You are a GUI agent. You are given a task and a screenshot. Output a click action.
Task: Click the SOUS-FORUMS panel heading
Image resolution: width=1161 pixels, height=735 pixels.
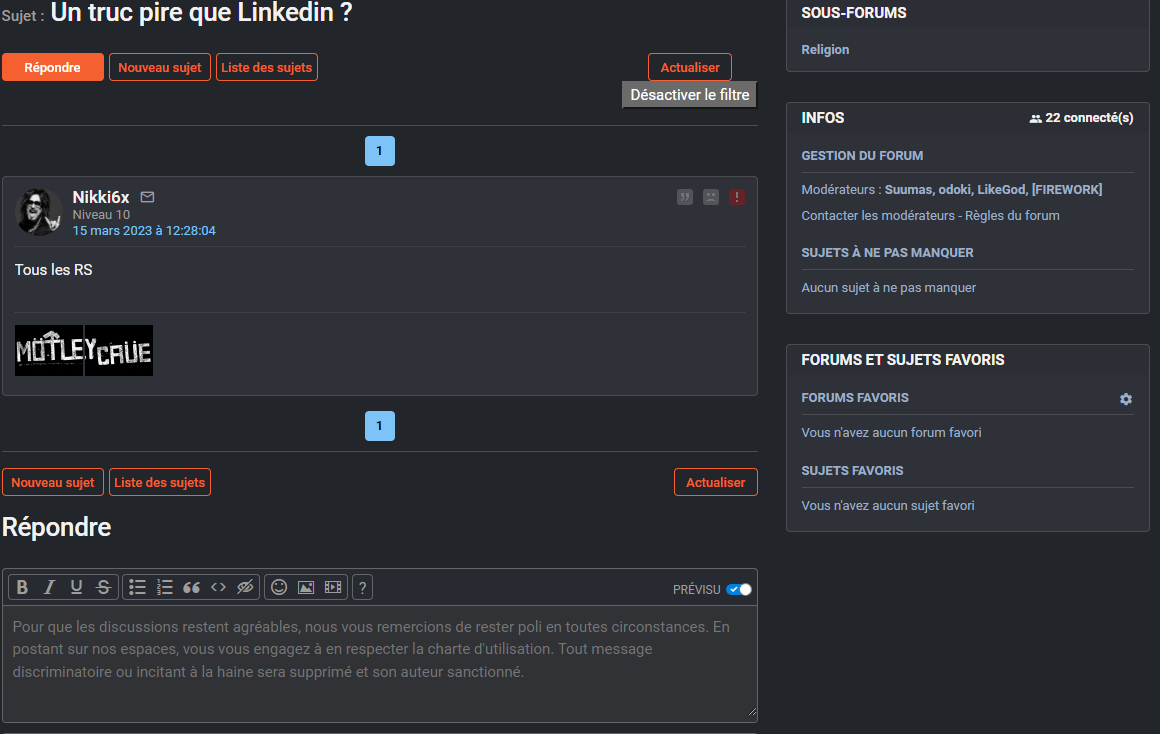854,13
